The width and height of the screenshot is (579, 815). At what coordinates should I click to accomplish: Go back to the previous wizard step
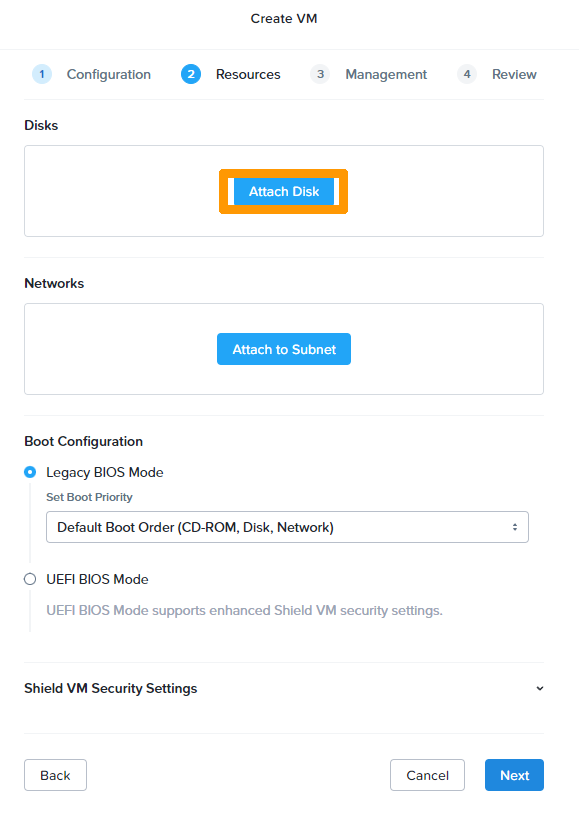click(x=54, y=775)
